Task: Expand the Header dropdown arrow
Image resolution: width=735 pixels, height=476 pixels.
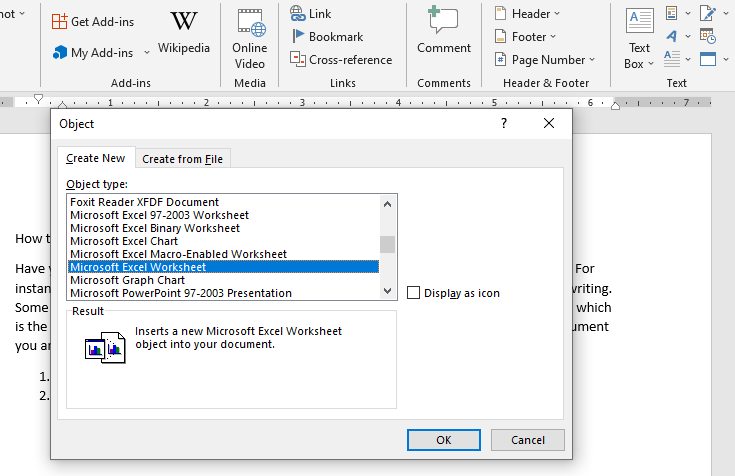Action: pyautogui.click(x=557, y=14)
